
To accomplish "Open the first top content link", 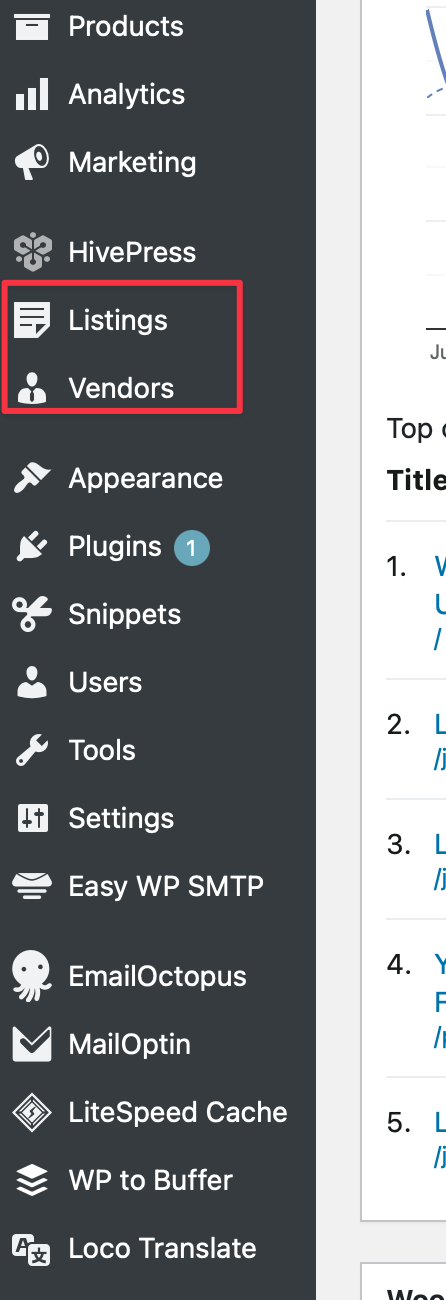I will click(x=440, y=600).
